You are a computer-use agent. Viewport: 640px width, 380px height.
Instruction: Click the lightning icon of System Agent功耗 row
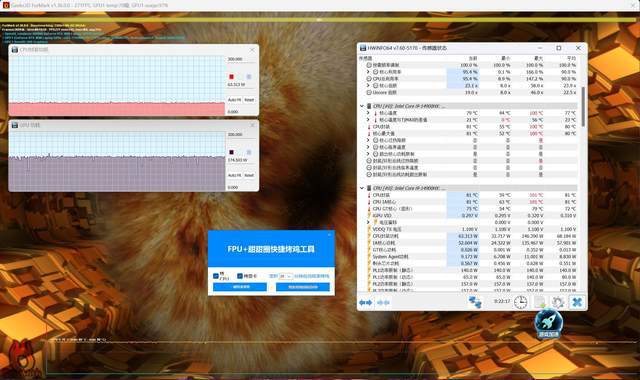pyautogui.click(x=369, y=257)
